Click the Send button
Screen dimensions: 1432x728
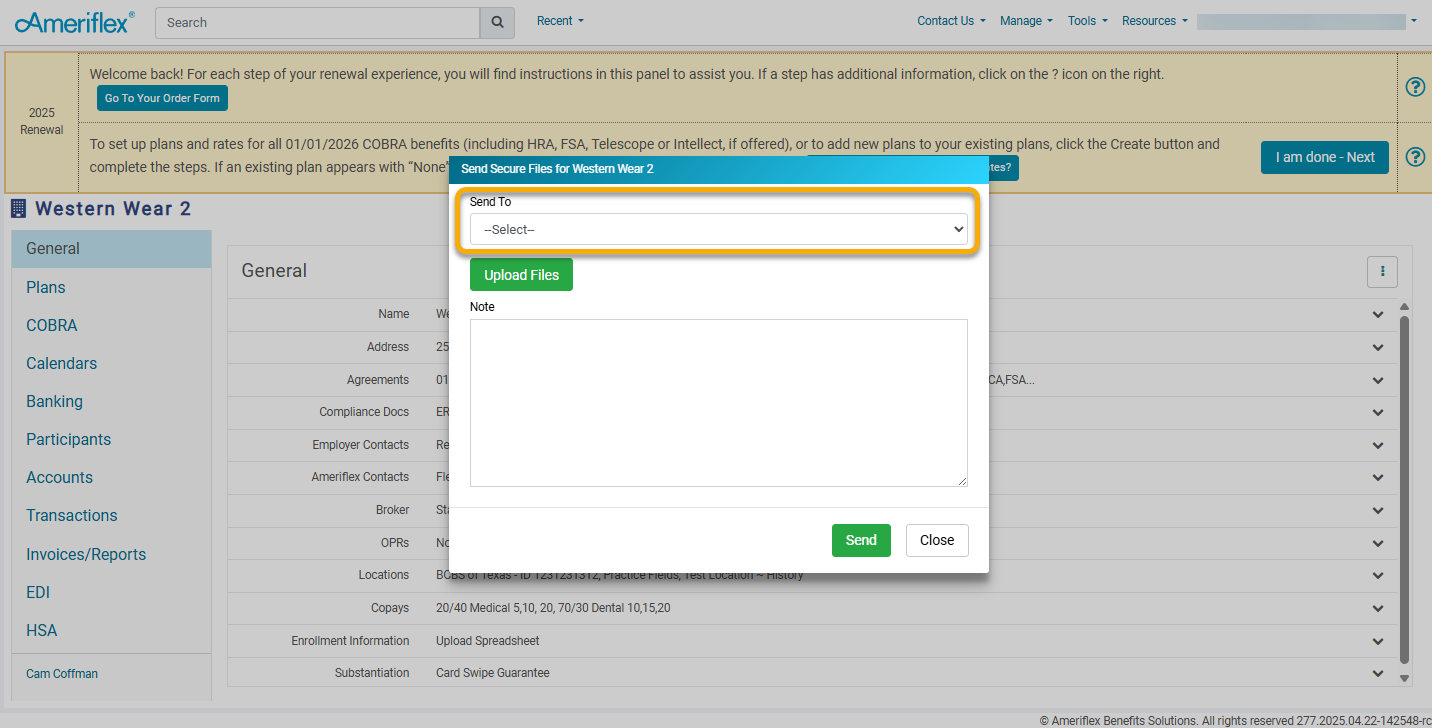tap(861, 540)
